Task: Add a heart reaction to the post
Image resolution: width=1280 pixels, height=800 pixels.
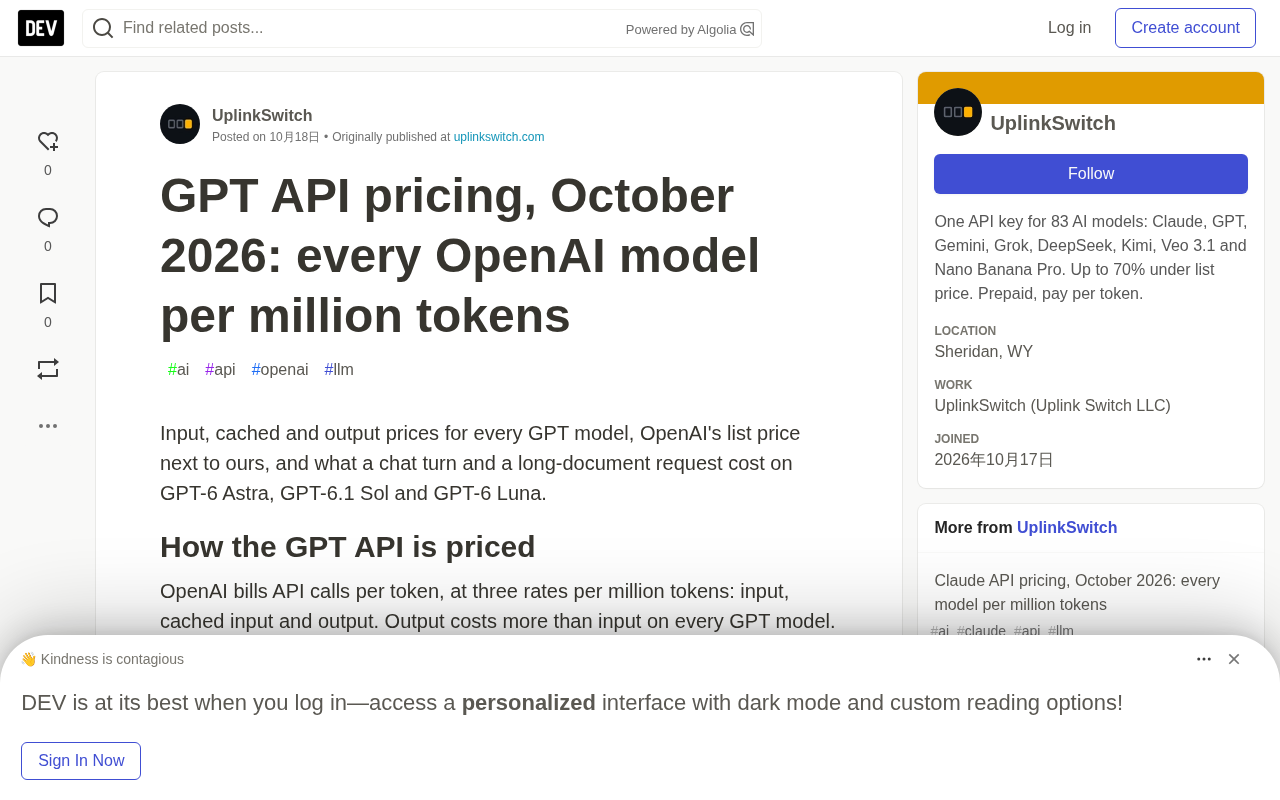Action: tap(48, 142)
